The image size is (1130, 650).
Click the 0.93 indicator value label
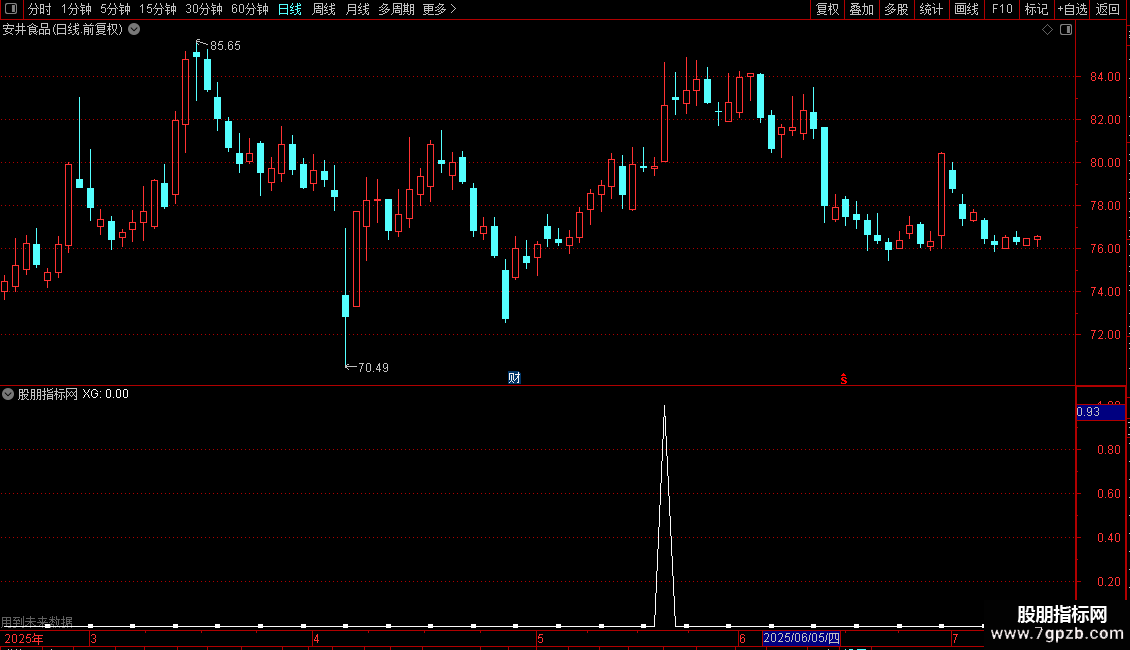(1088, 412)
